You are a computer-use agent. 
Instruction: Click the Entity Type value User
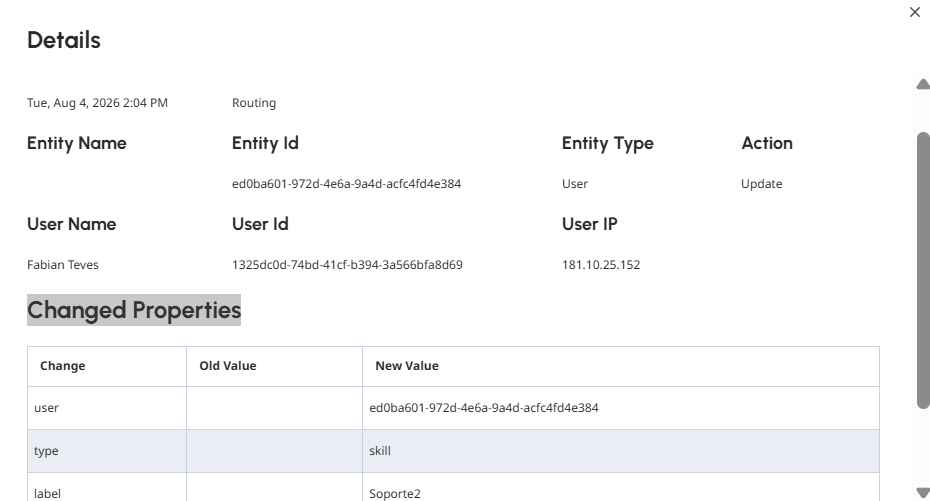click(x=575, y=184)
